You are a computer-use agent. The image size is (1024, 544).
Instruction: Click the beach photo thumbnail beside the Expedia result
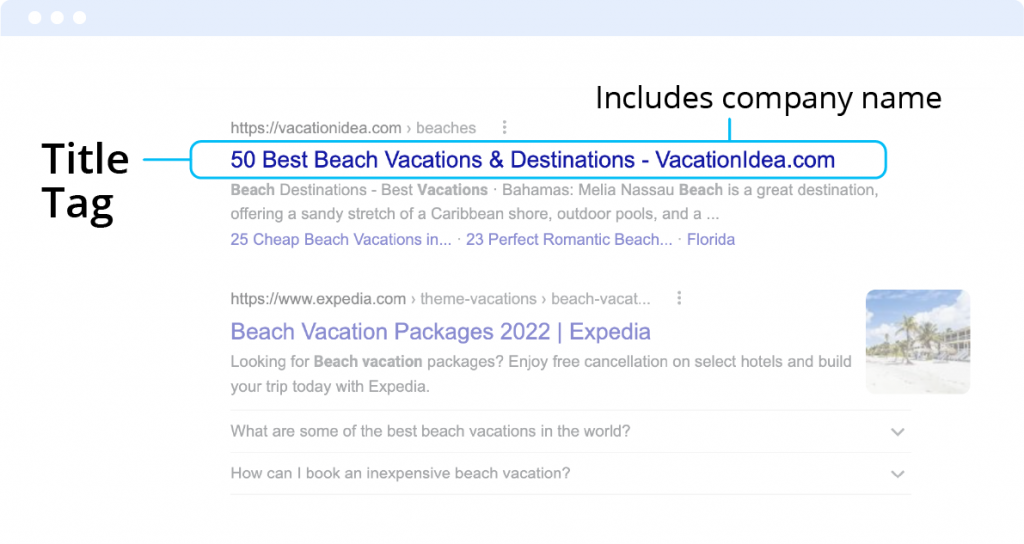point(917,341)
